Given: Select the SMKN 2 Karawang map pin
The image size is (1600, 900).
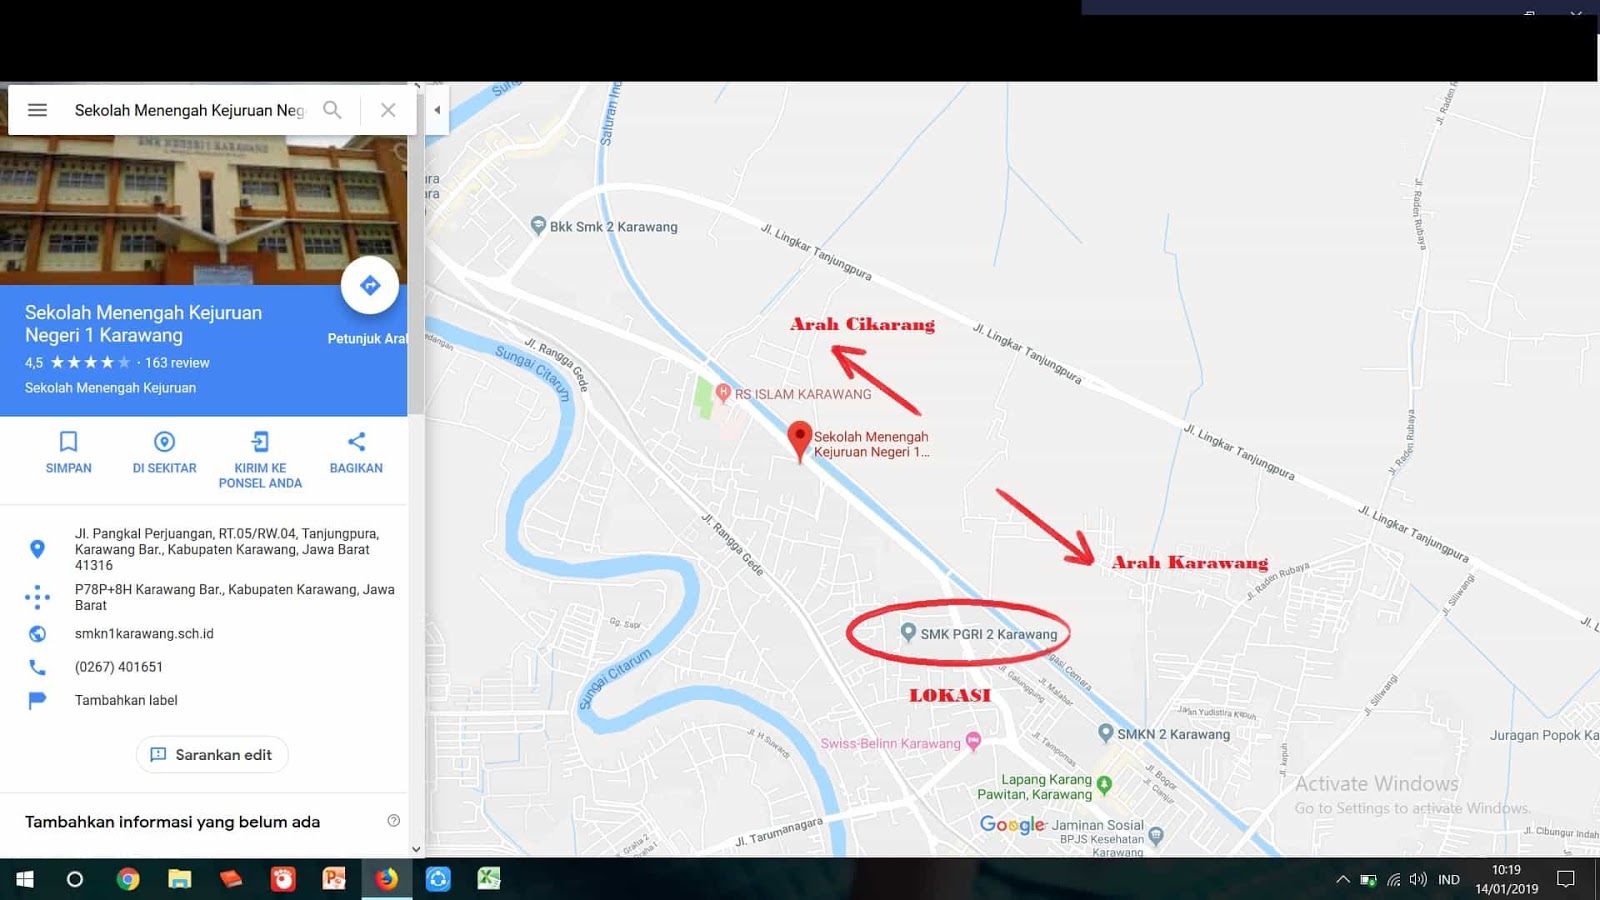Looking at the screenshot, I should point(1105,733).
